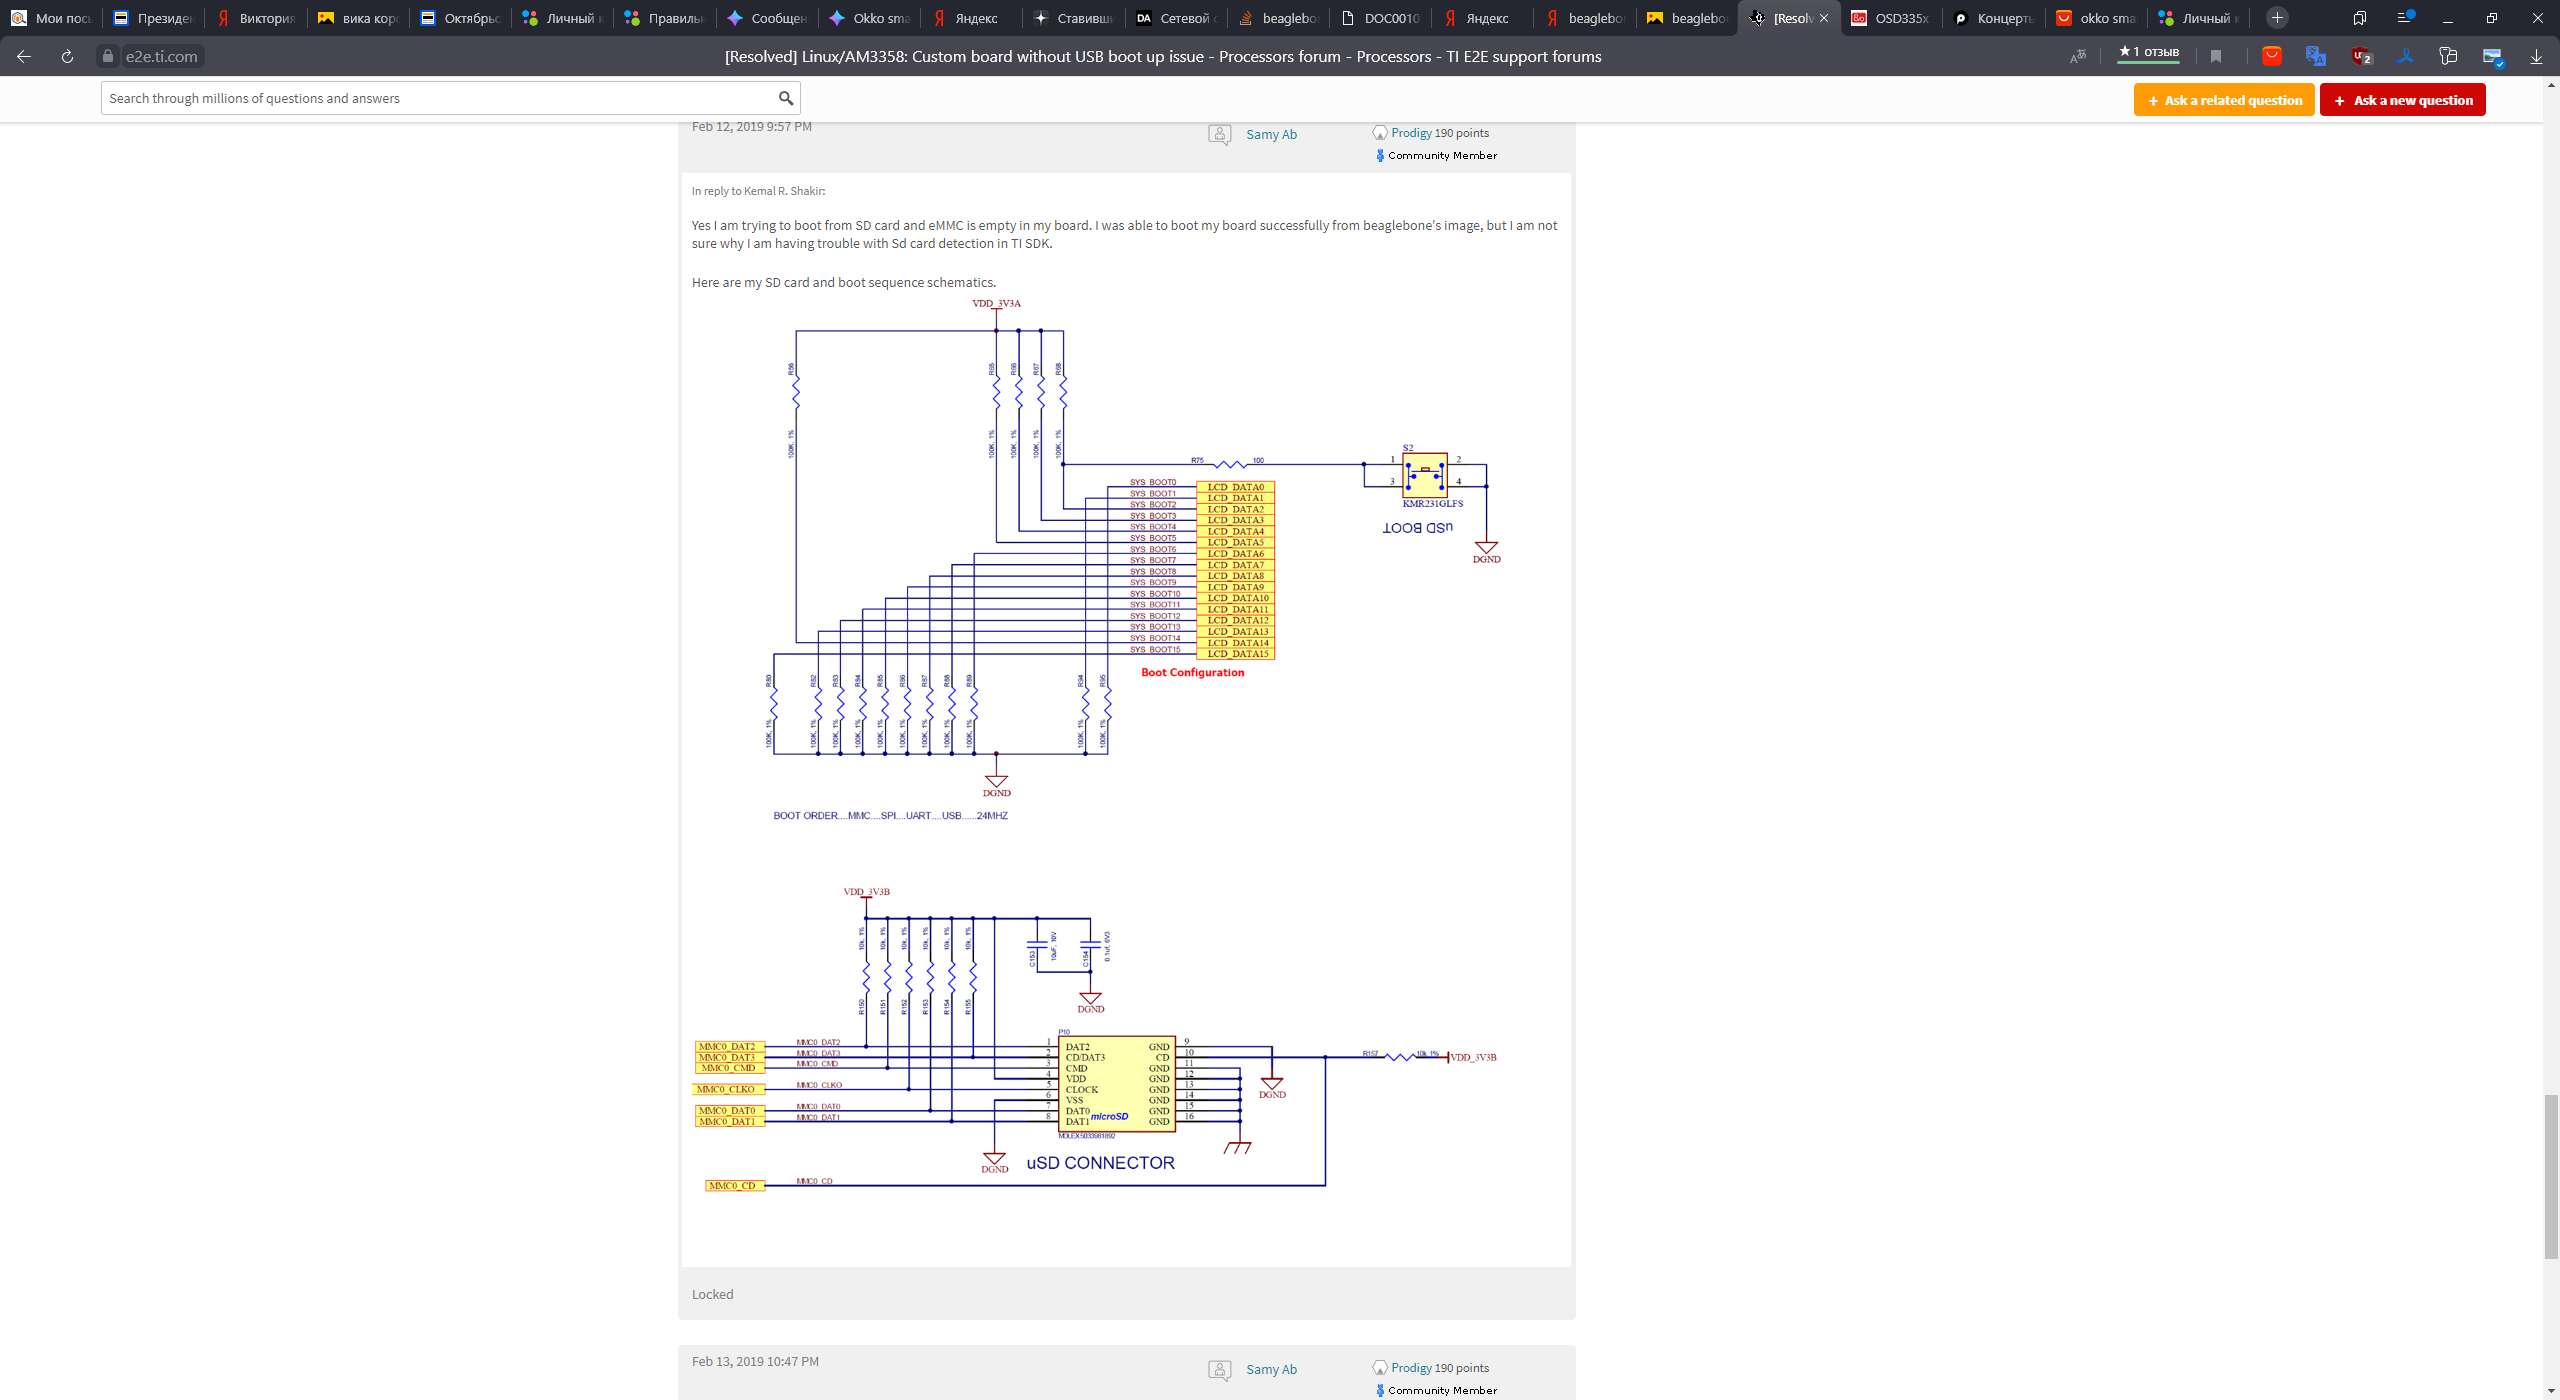Switch to the OSD335x tab
2560x1400 pixels.
(1891, 18)
